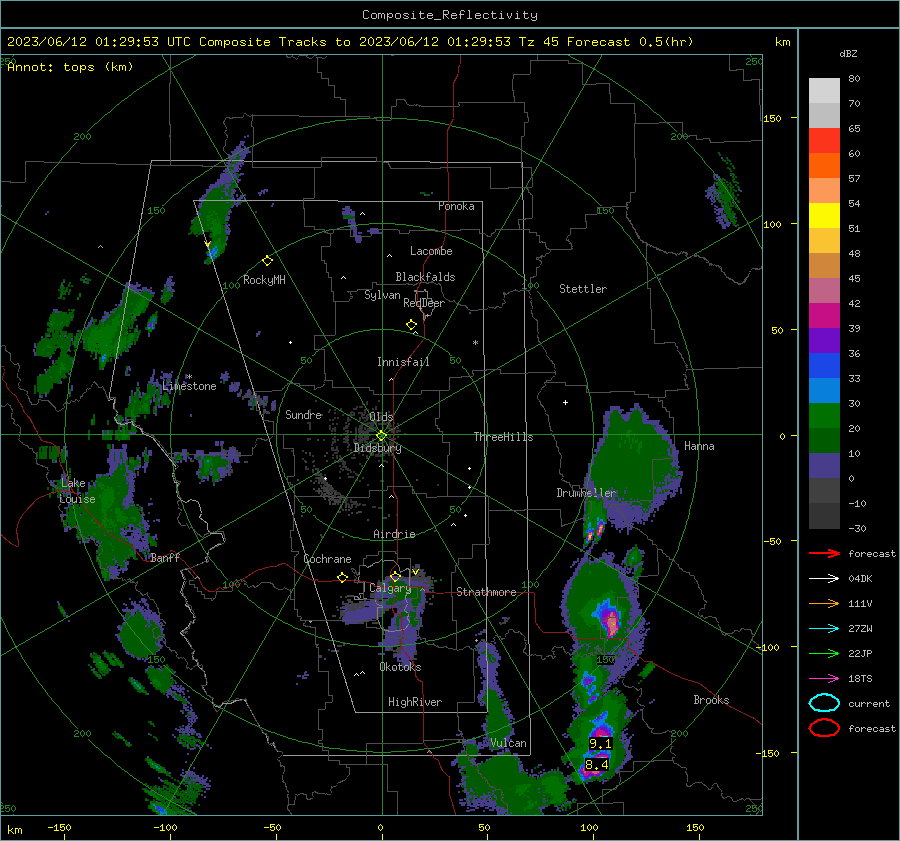Click the yellow diamond marker near RedDeer

tap(412, 325)
